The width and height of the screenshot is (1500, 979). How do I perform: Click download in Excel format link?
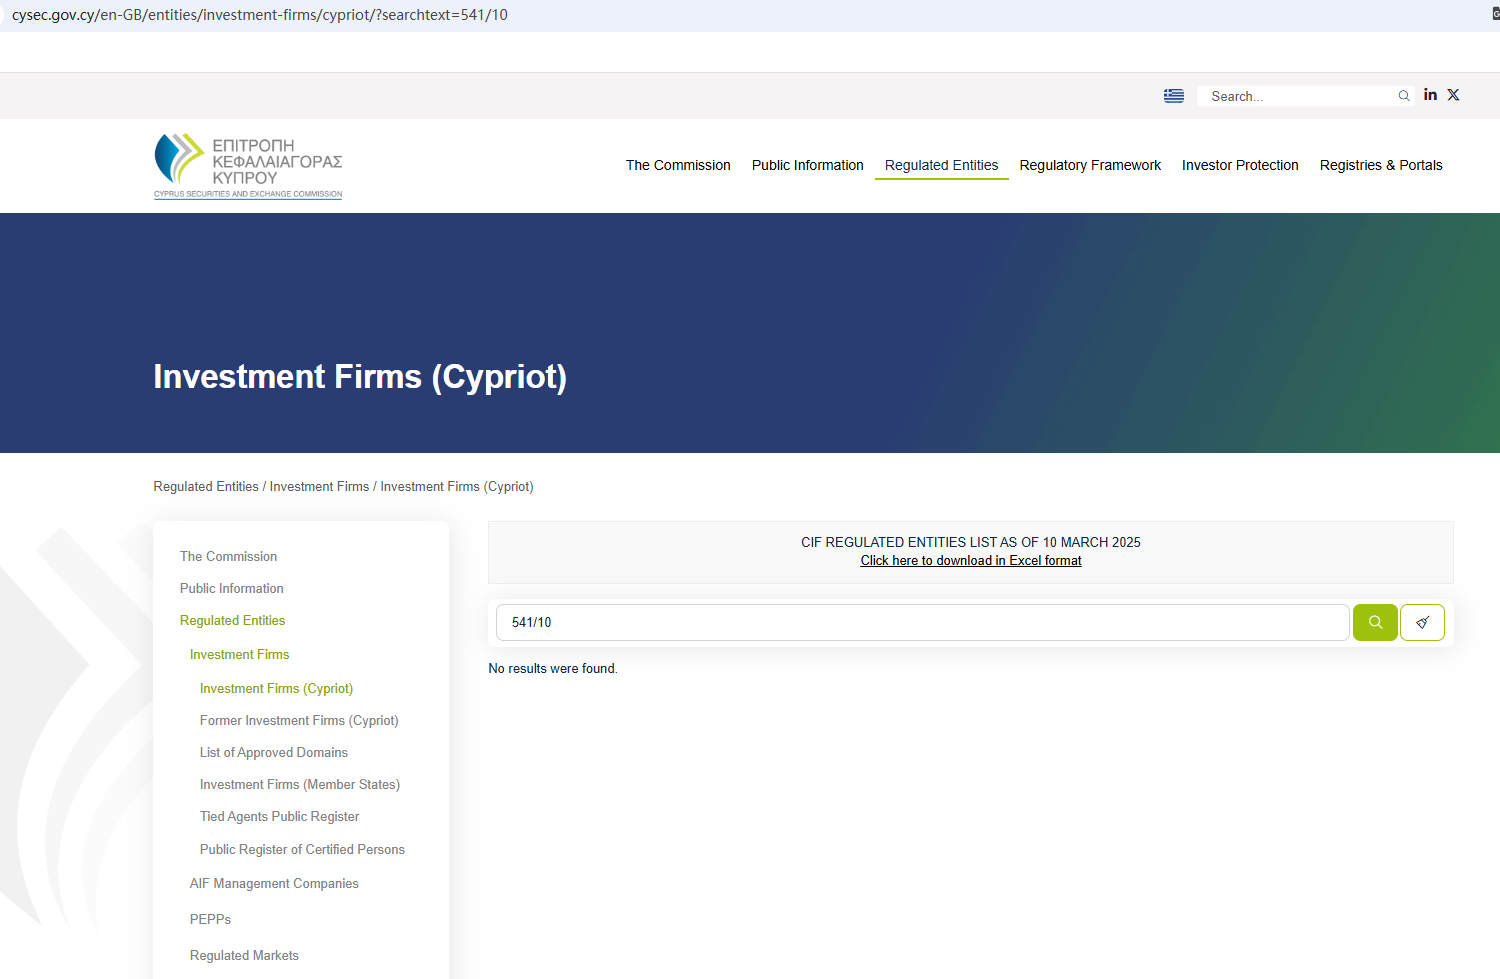[x=970, y=561]
